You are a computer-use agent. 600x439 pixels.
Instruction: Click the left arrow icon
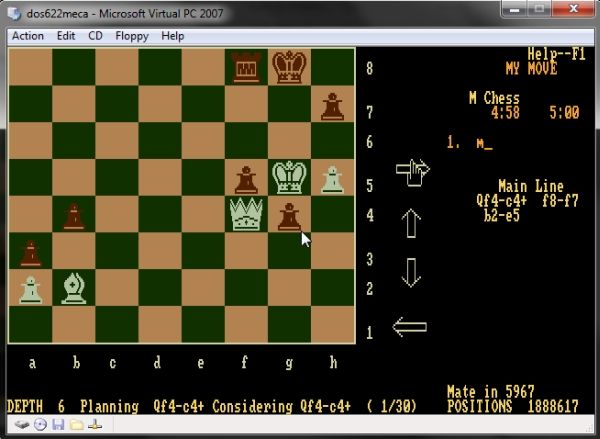409,327
